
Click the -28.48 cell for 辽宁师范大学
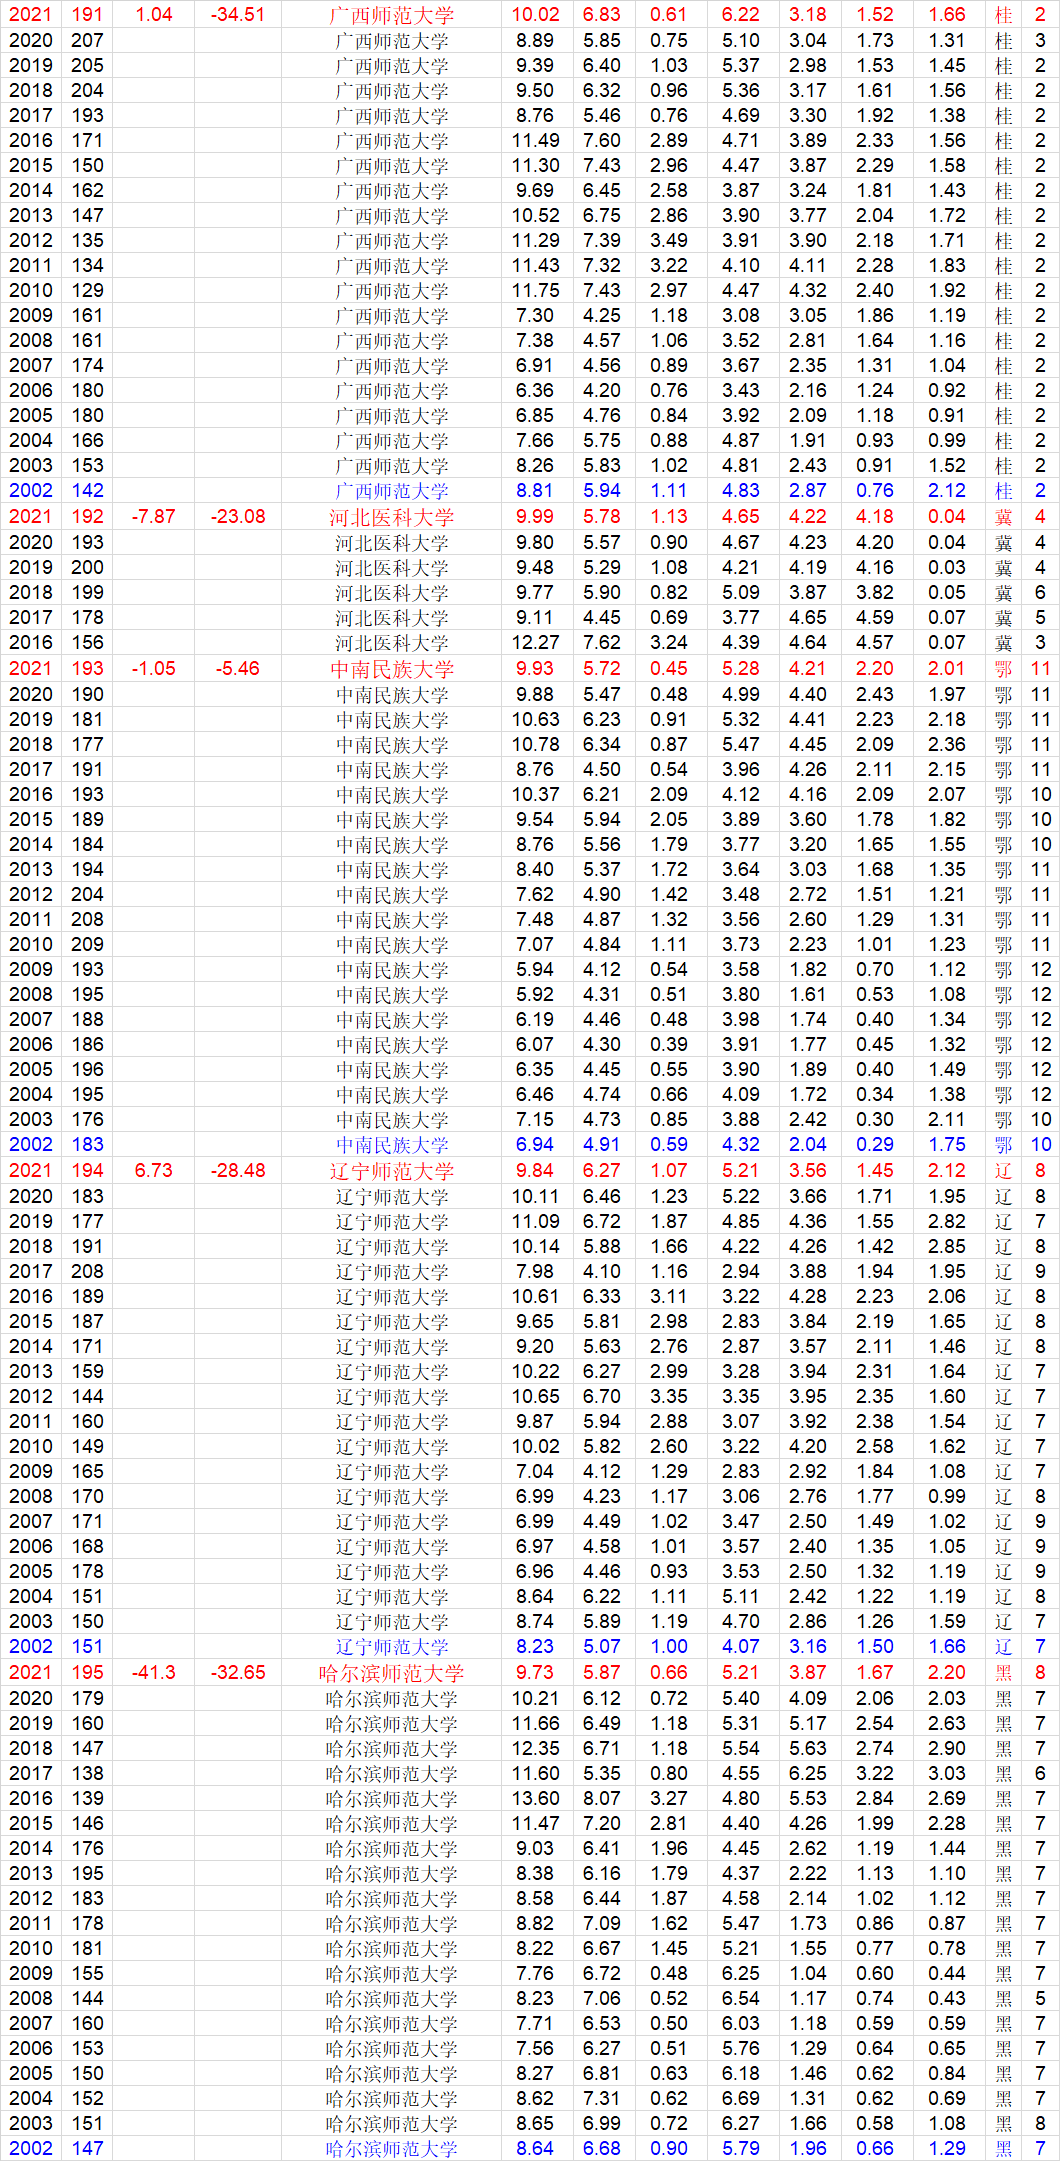coord(238,1171)
